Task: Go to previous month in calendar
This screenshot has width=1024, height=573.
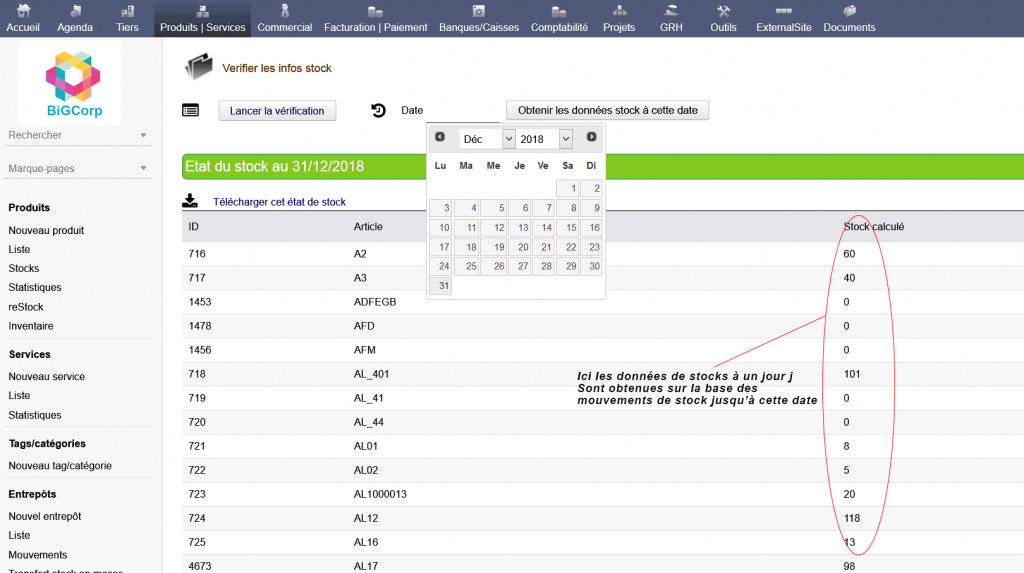Action: point(440,137)
